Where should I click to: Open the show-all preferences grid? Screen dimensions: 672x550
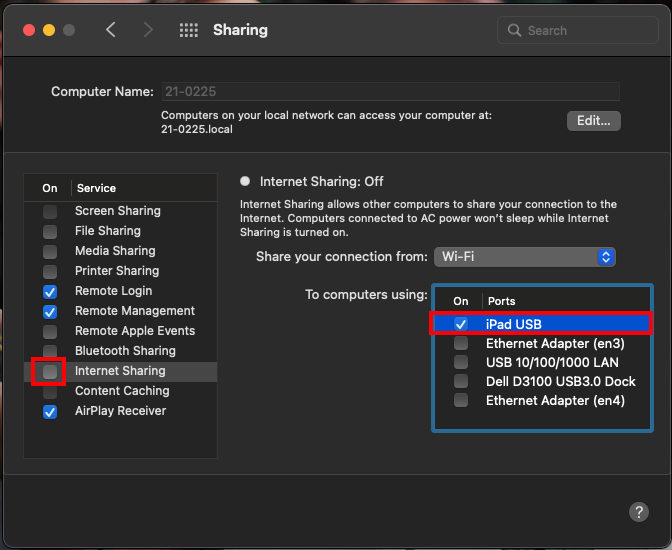(188, 30)
